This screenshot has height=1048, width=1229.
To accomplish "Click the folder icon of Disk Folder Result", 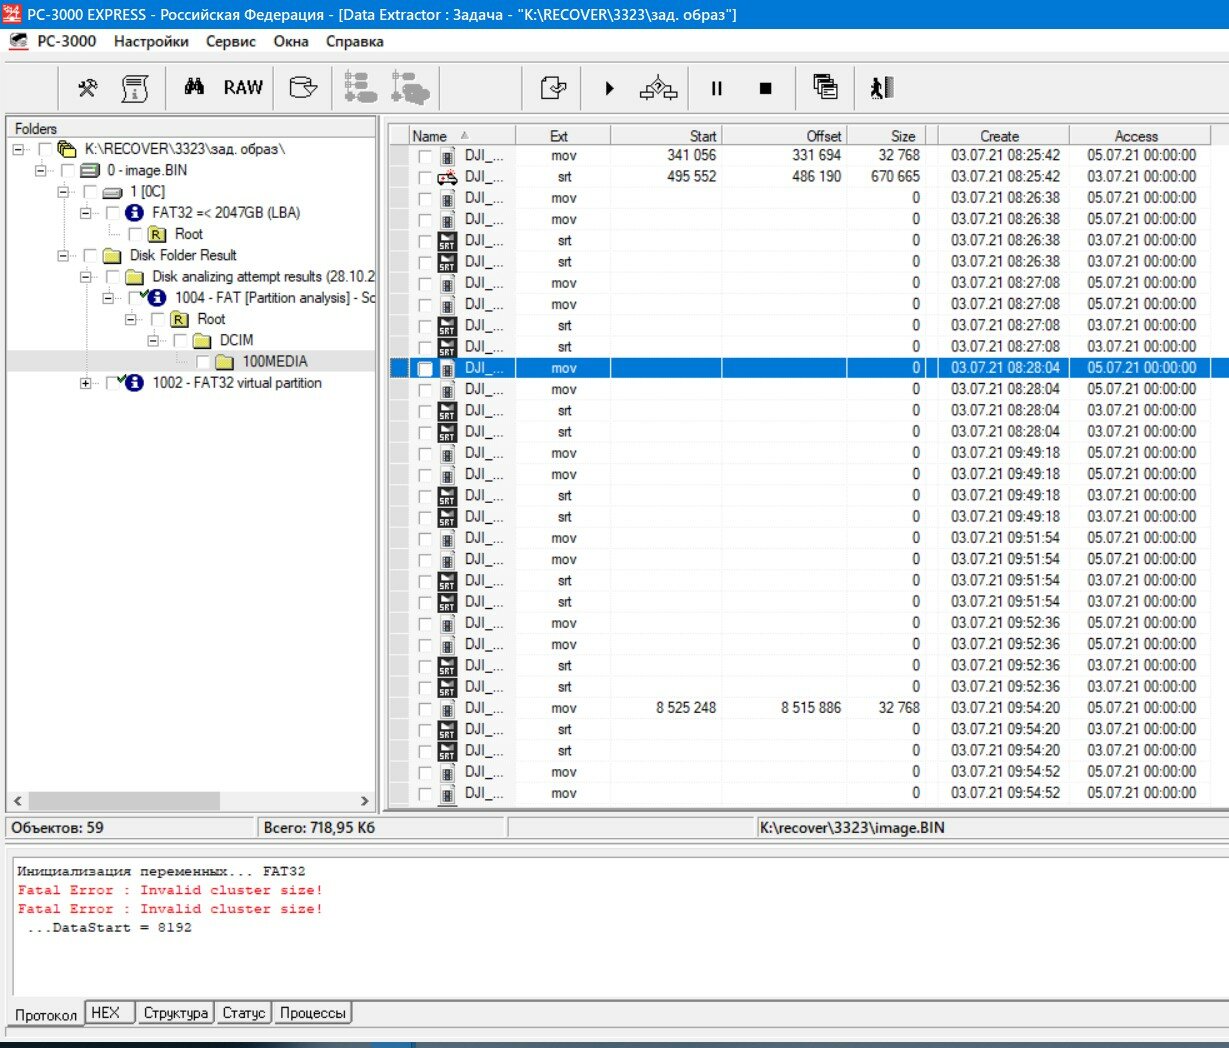I will (112, 255).
